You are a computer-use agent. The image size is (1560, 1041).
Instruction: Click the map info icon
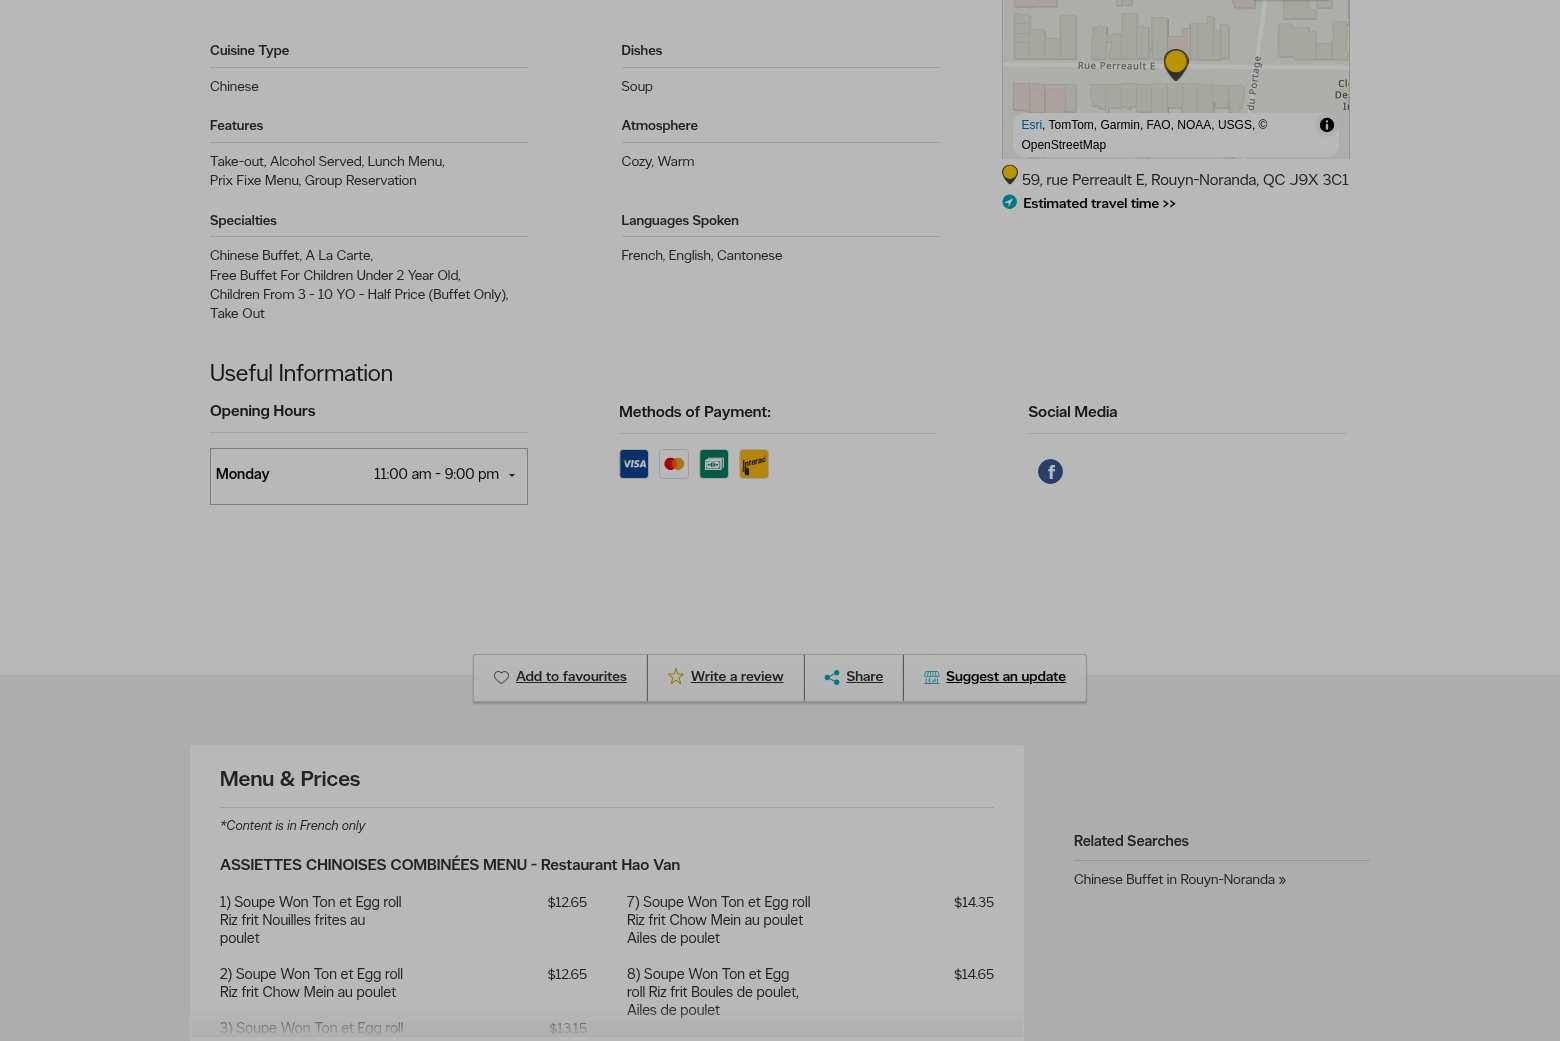[1326, 125]
